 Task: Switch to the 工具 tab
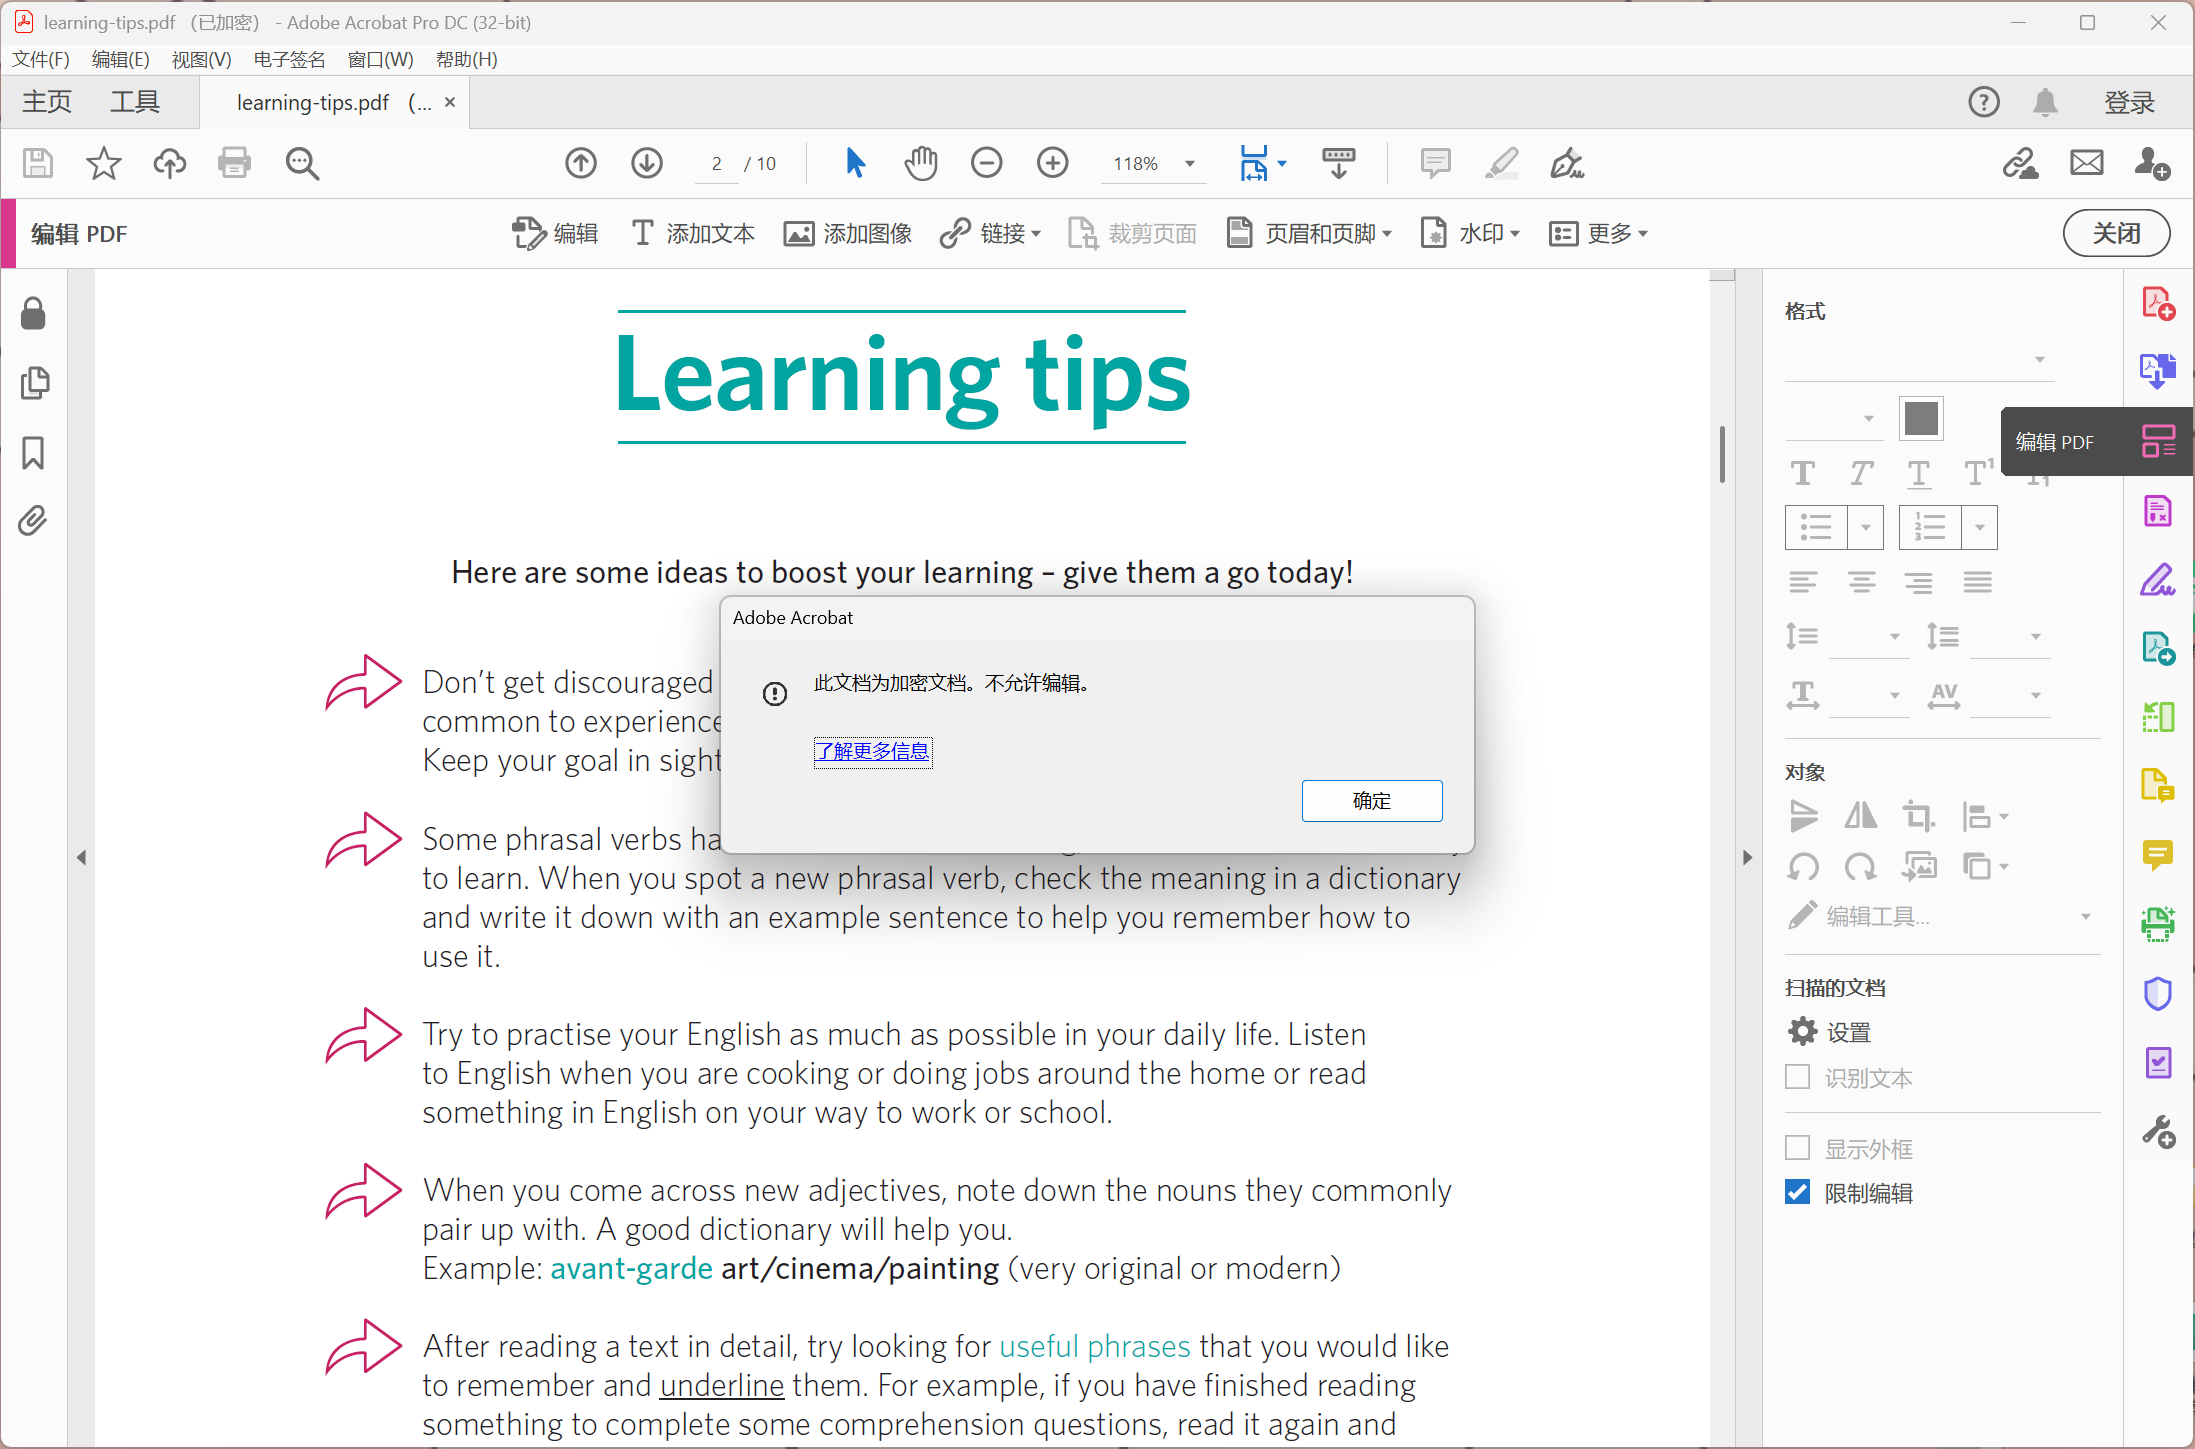point(135,102)
